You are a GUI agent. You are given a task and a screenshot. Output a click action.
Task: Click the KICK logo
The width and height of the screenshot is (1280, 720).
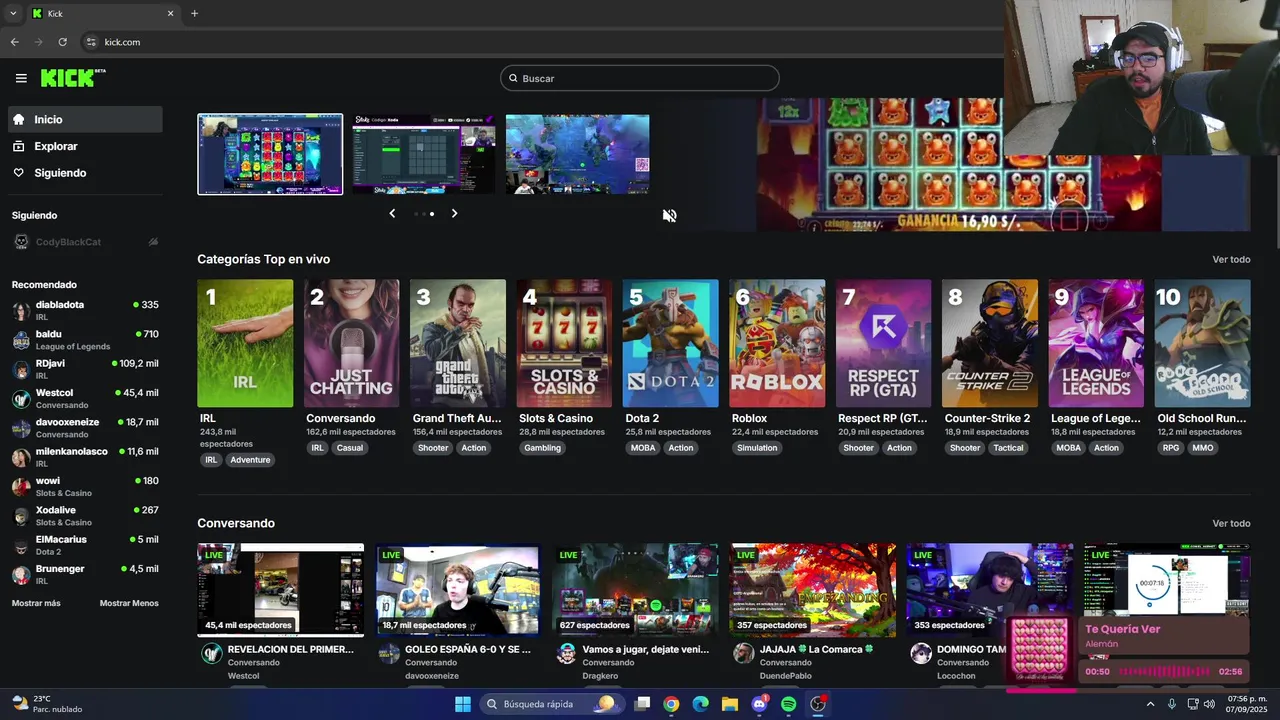(73, 78)
